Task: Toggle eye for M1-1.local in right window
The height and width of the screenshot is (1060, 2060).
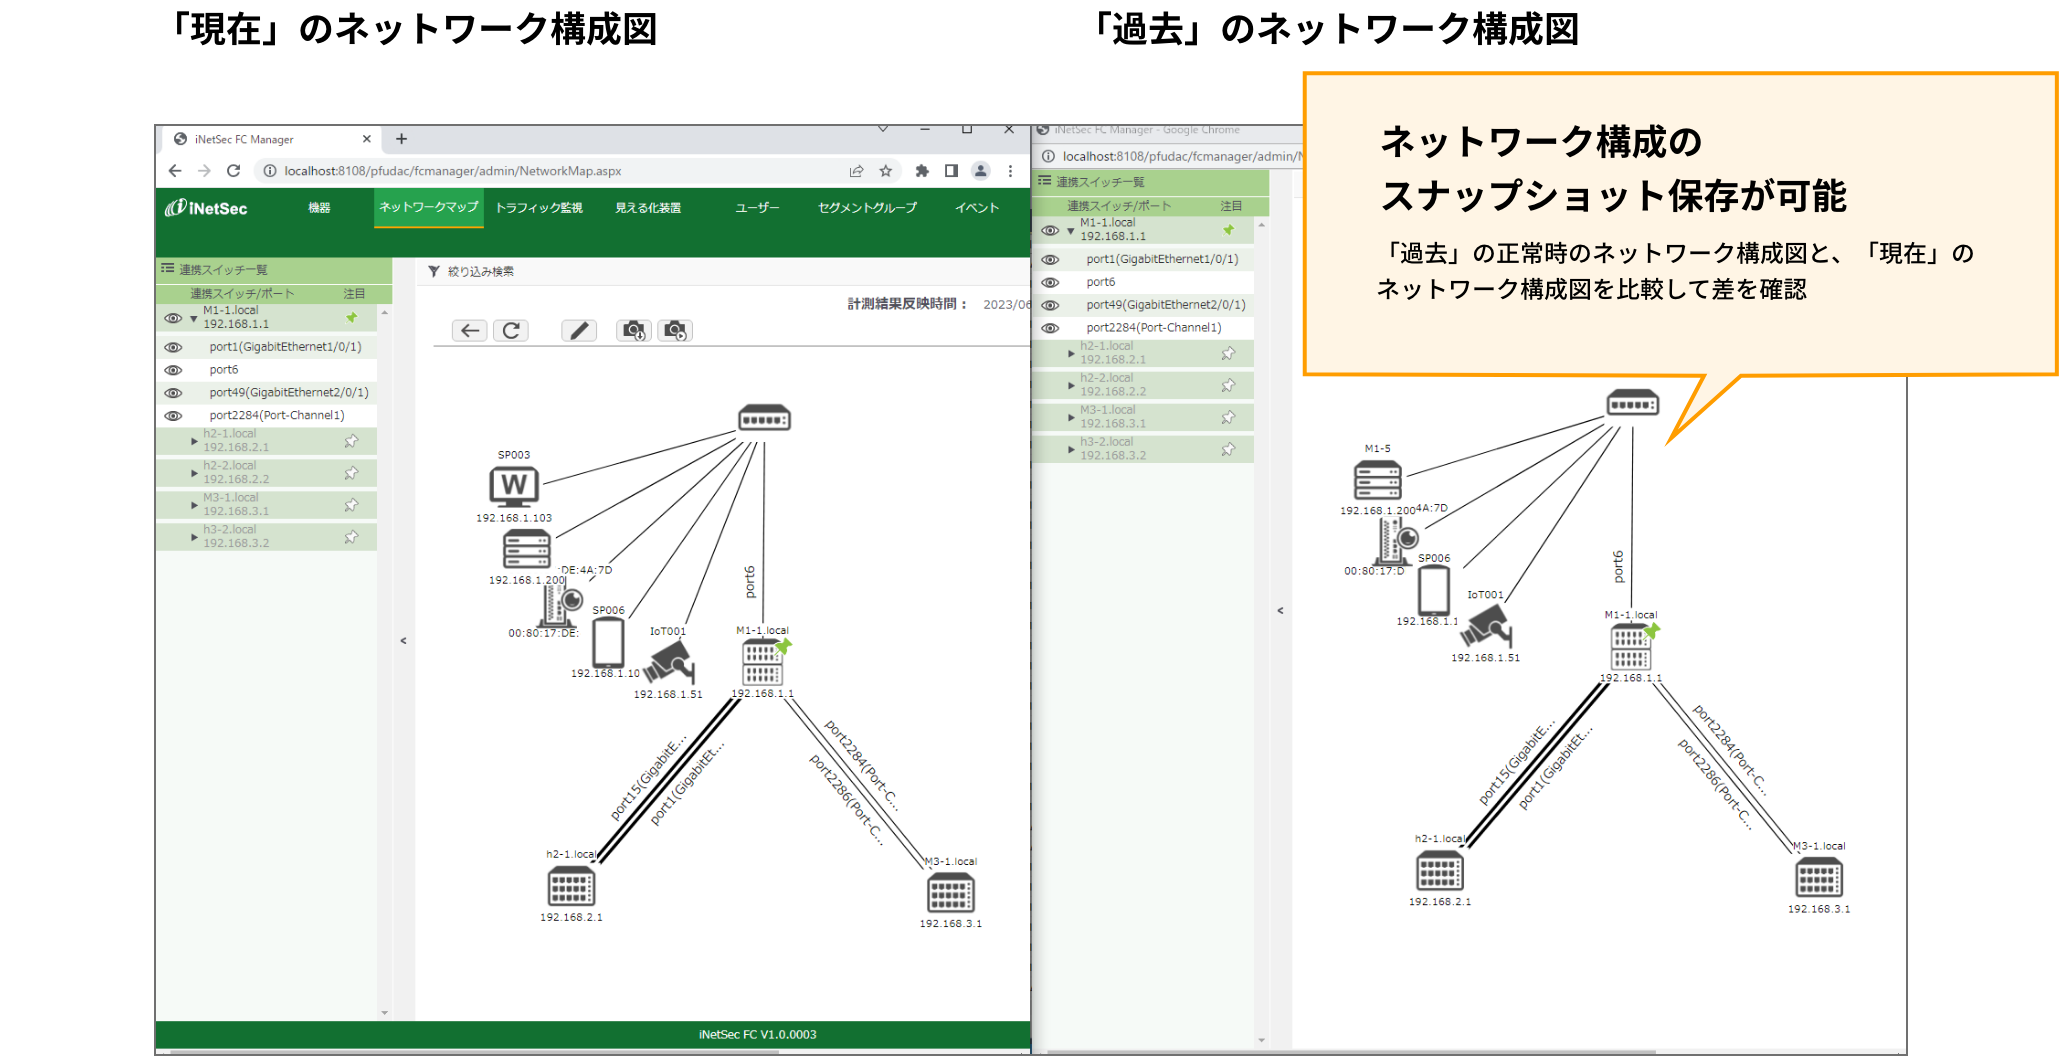Action: [x=1050, y=230]
